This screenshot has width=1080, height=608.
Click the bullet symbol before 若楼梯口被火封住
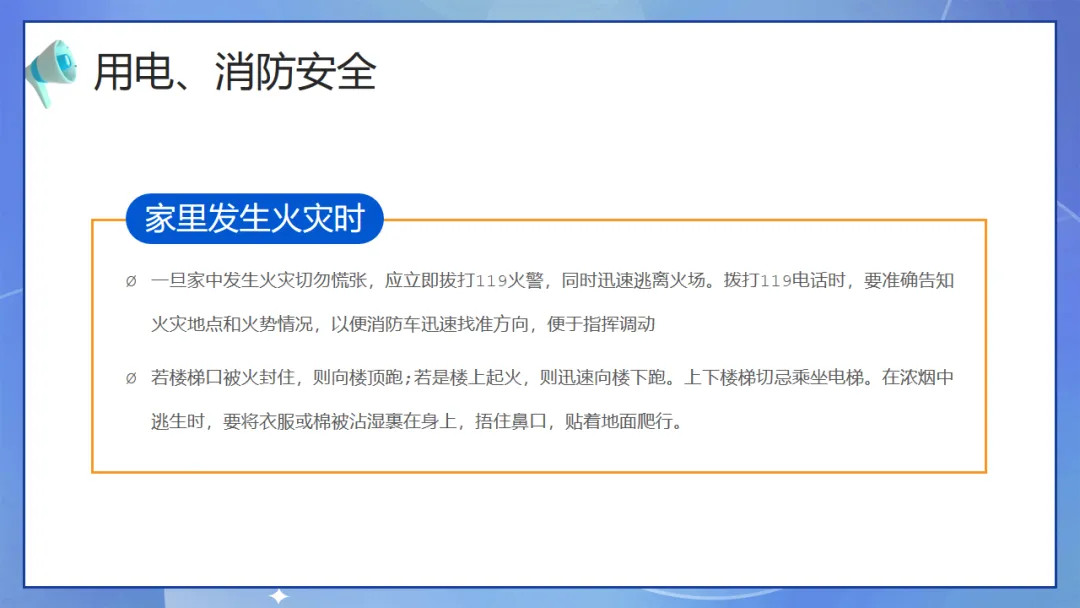pos(131,378)
